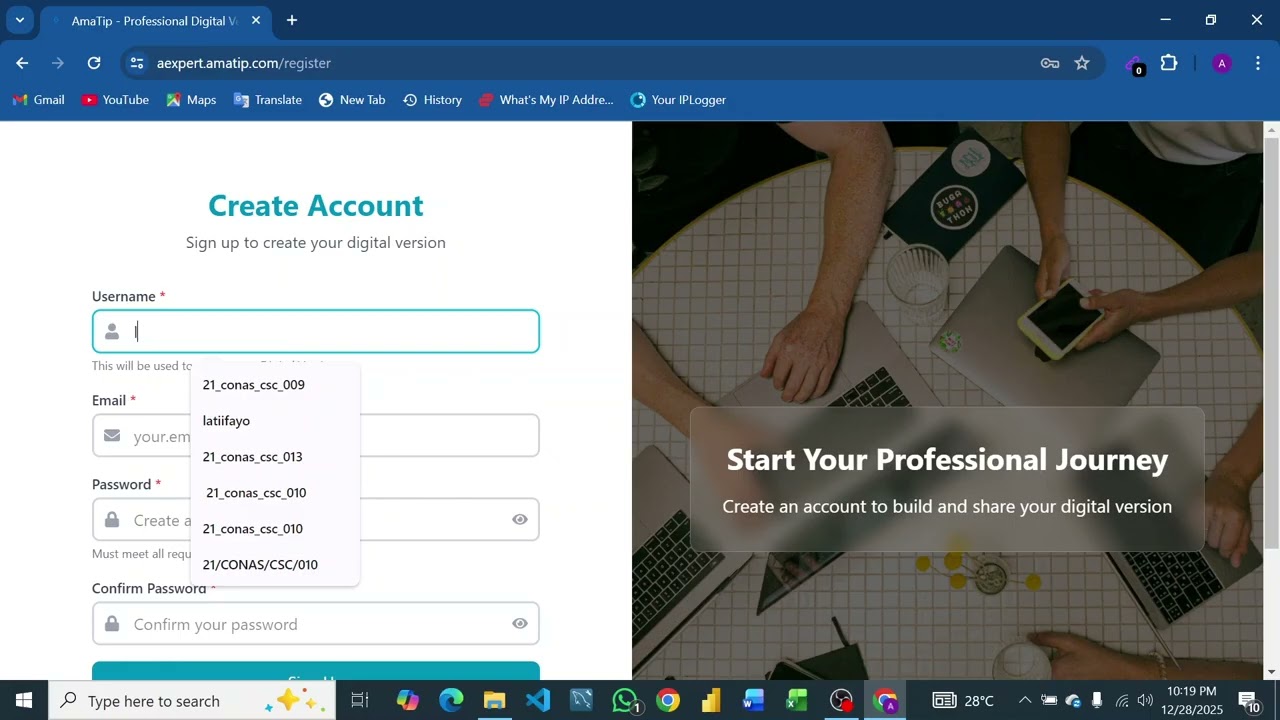Open saved password manager key icon
Image resolution: width=1280 pixels, height=720 pixels.
coord(1050,63)
